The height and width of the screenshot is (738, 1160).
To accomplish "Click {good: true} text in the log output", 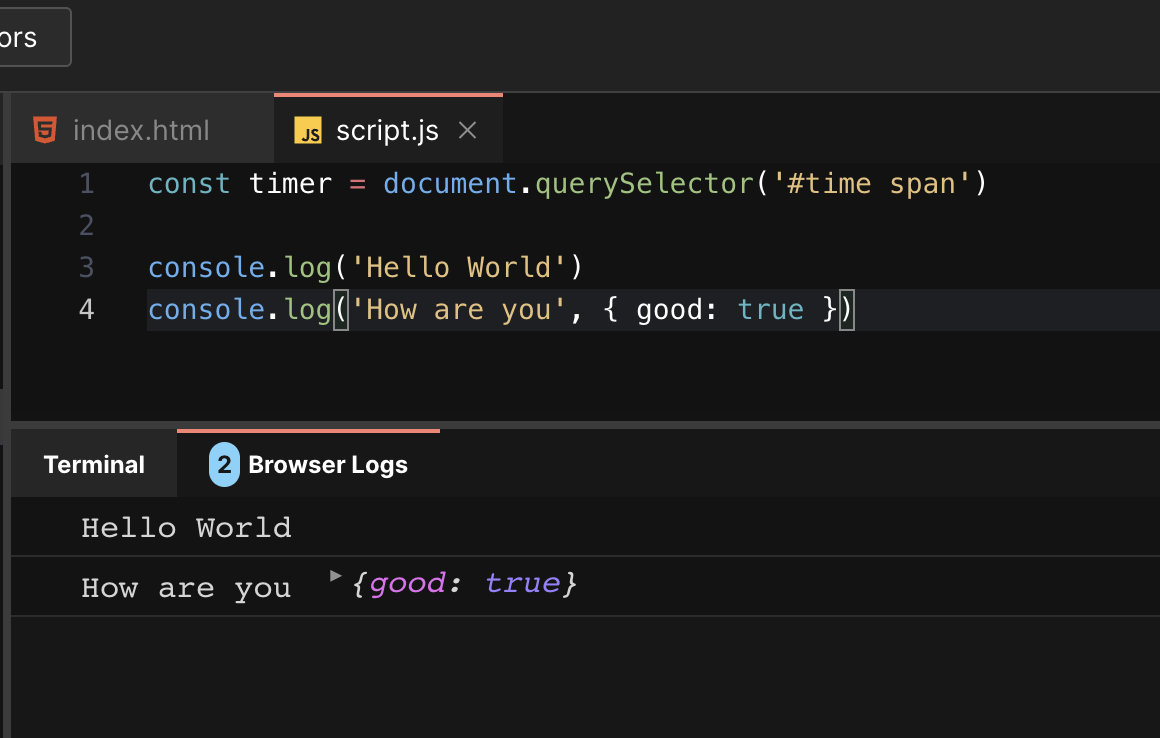I will 463,582.
